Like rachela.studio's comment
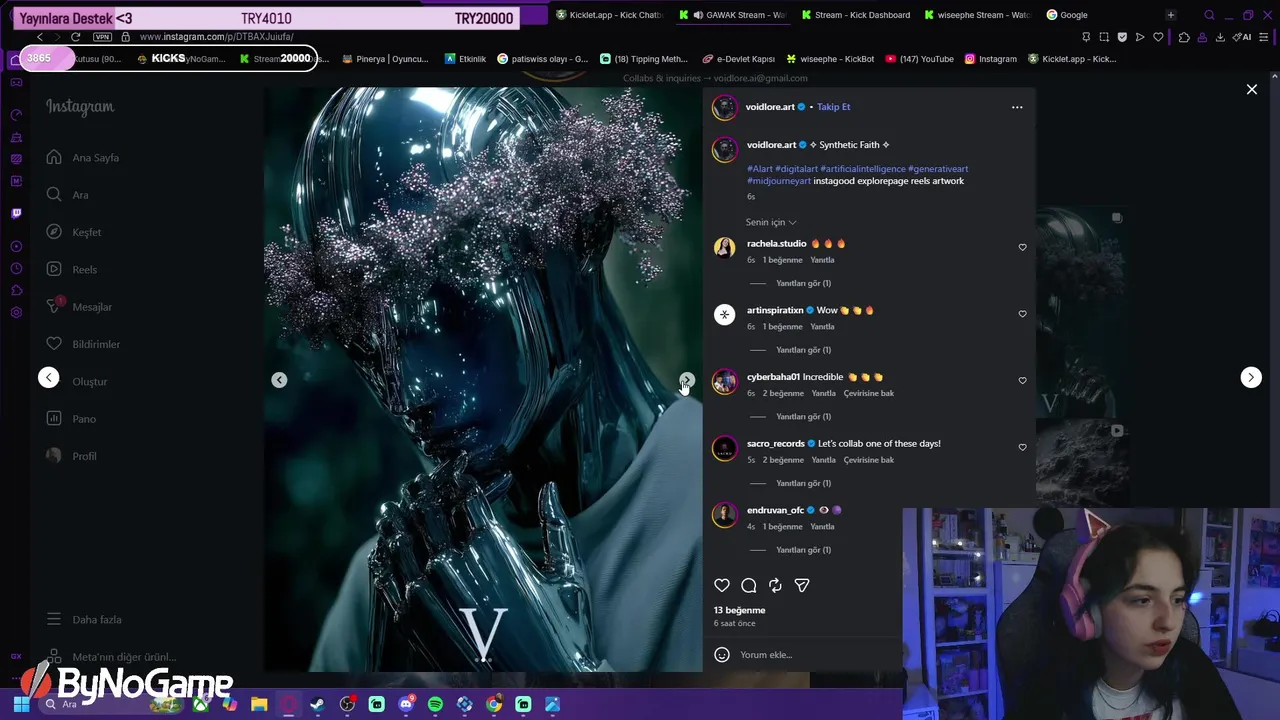1280x720 pixels. pos(1022,247)
